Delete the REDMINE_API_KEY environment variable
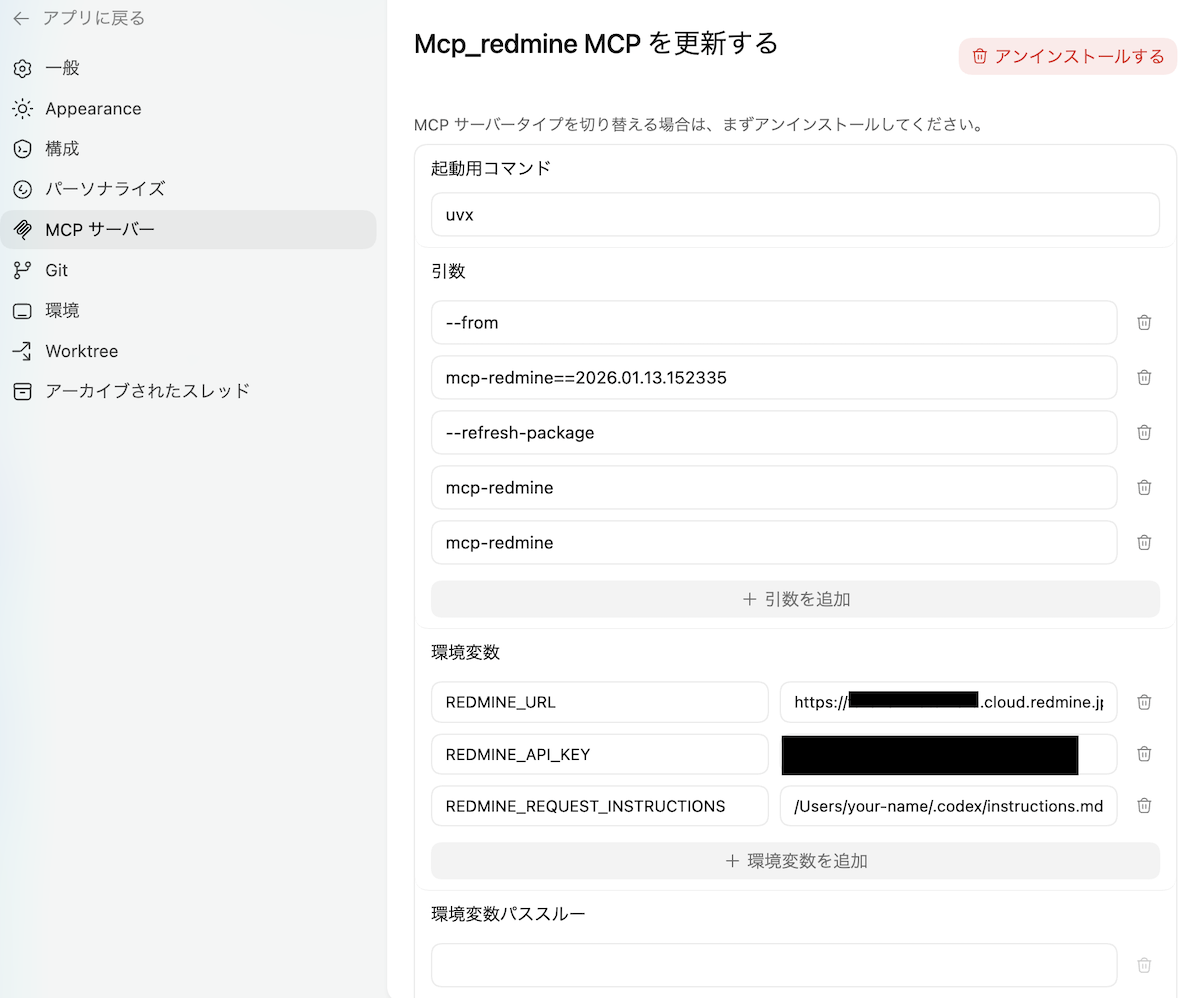 [x=1144, y=754]
